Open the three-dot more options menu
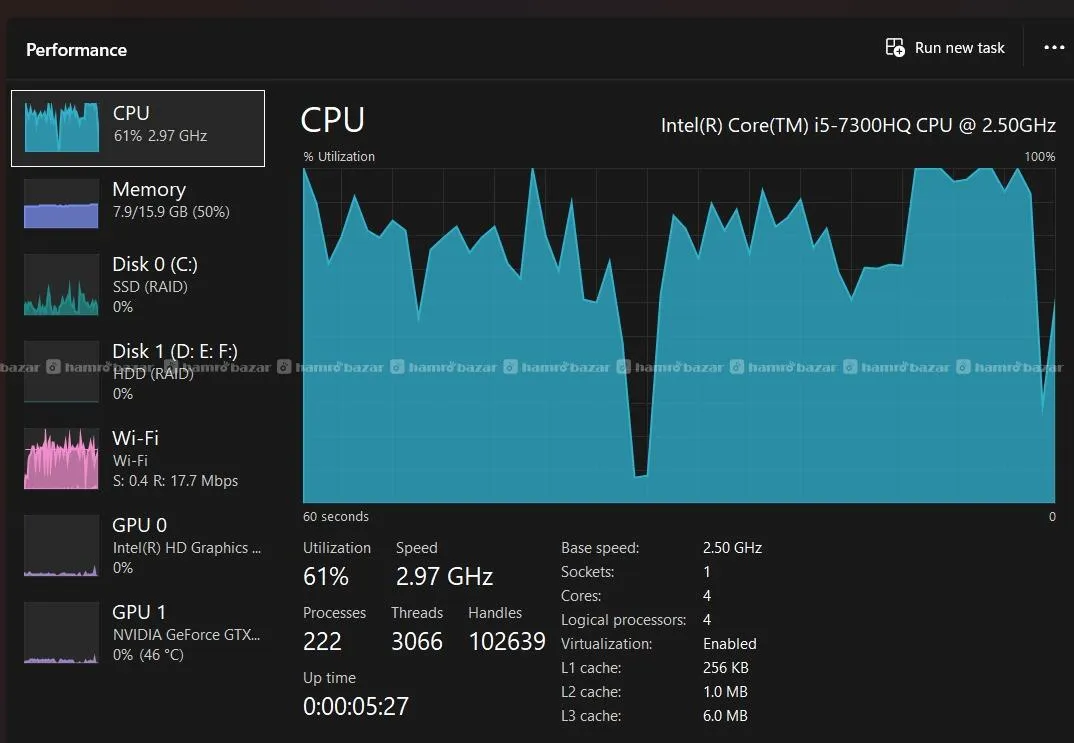This screenshot has height=743, width=1074. tap(1054, 48)
